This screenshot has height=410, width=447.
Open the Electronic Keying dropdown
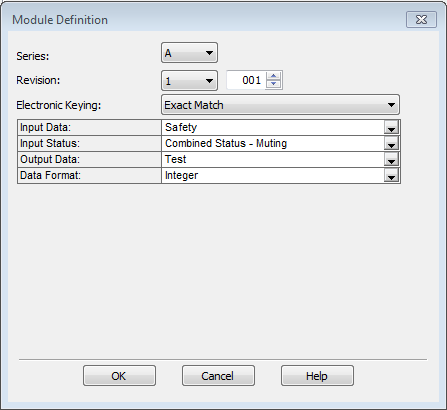tap(280, 105)
